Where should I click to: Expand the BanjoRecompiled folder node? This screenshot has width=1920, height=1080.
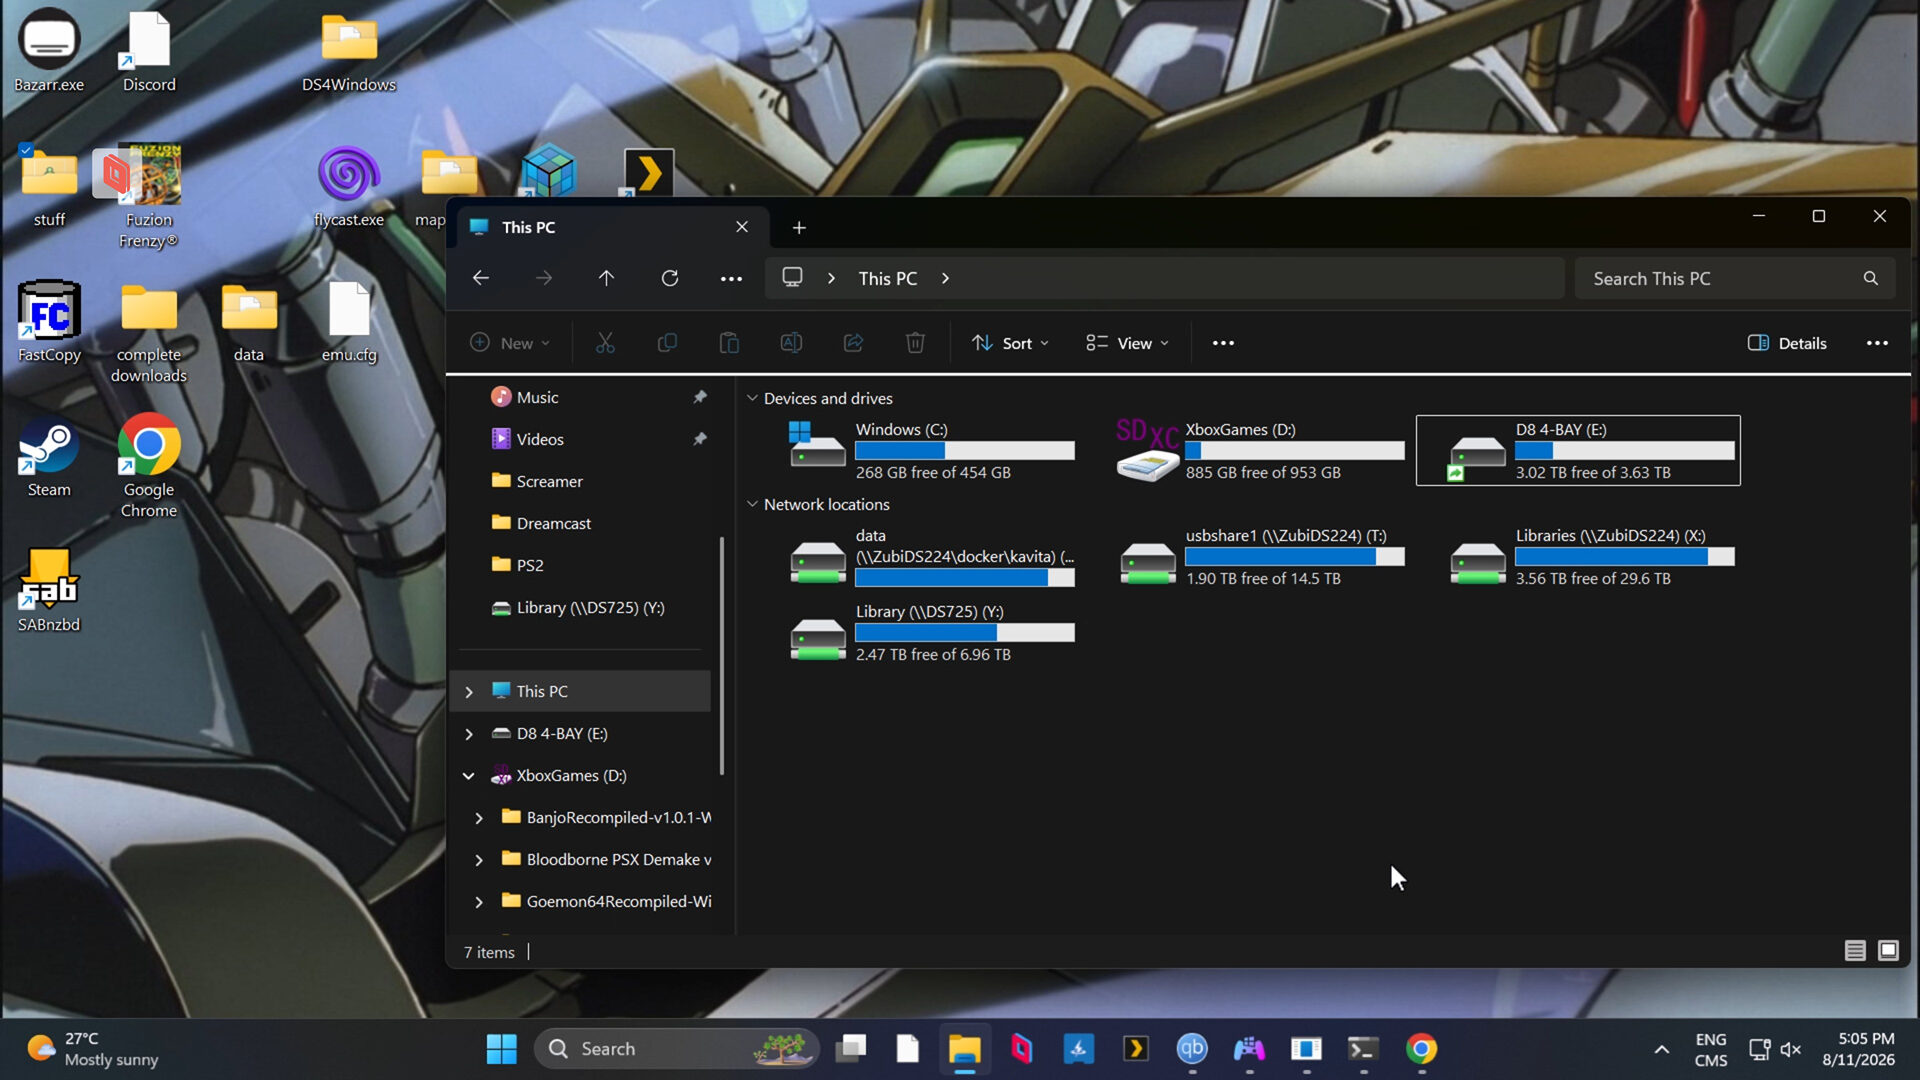[479, 818]
